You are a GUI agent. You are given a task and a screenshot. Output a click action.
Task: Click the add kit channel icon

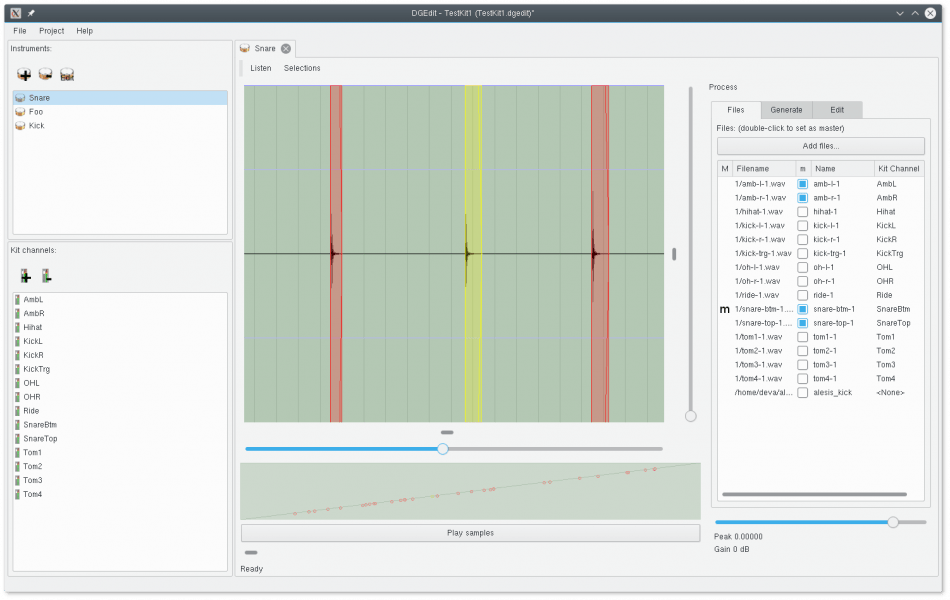point(25,276)
